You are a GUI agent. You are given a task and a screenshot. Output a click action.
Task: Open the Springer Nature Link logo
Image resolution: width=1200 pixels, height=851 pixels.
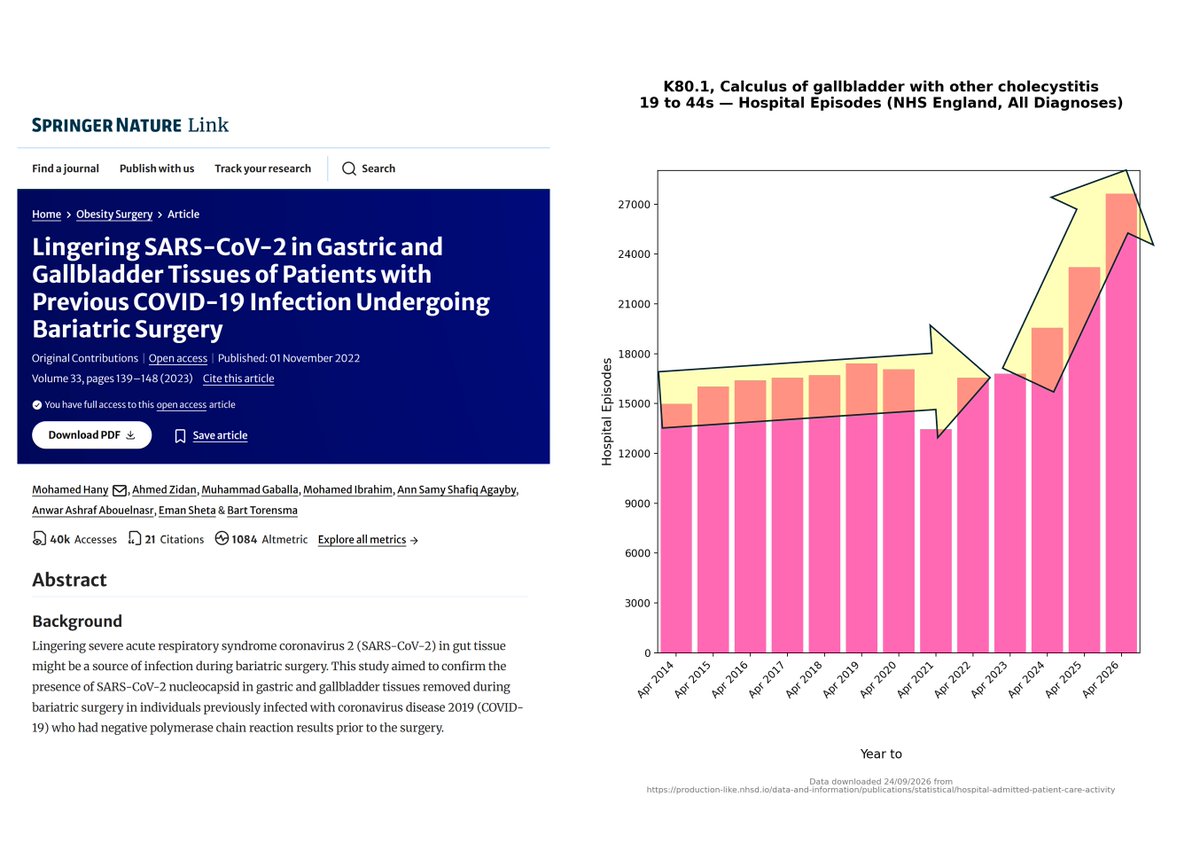pyautogui.click(x=130, y=125)
